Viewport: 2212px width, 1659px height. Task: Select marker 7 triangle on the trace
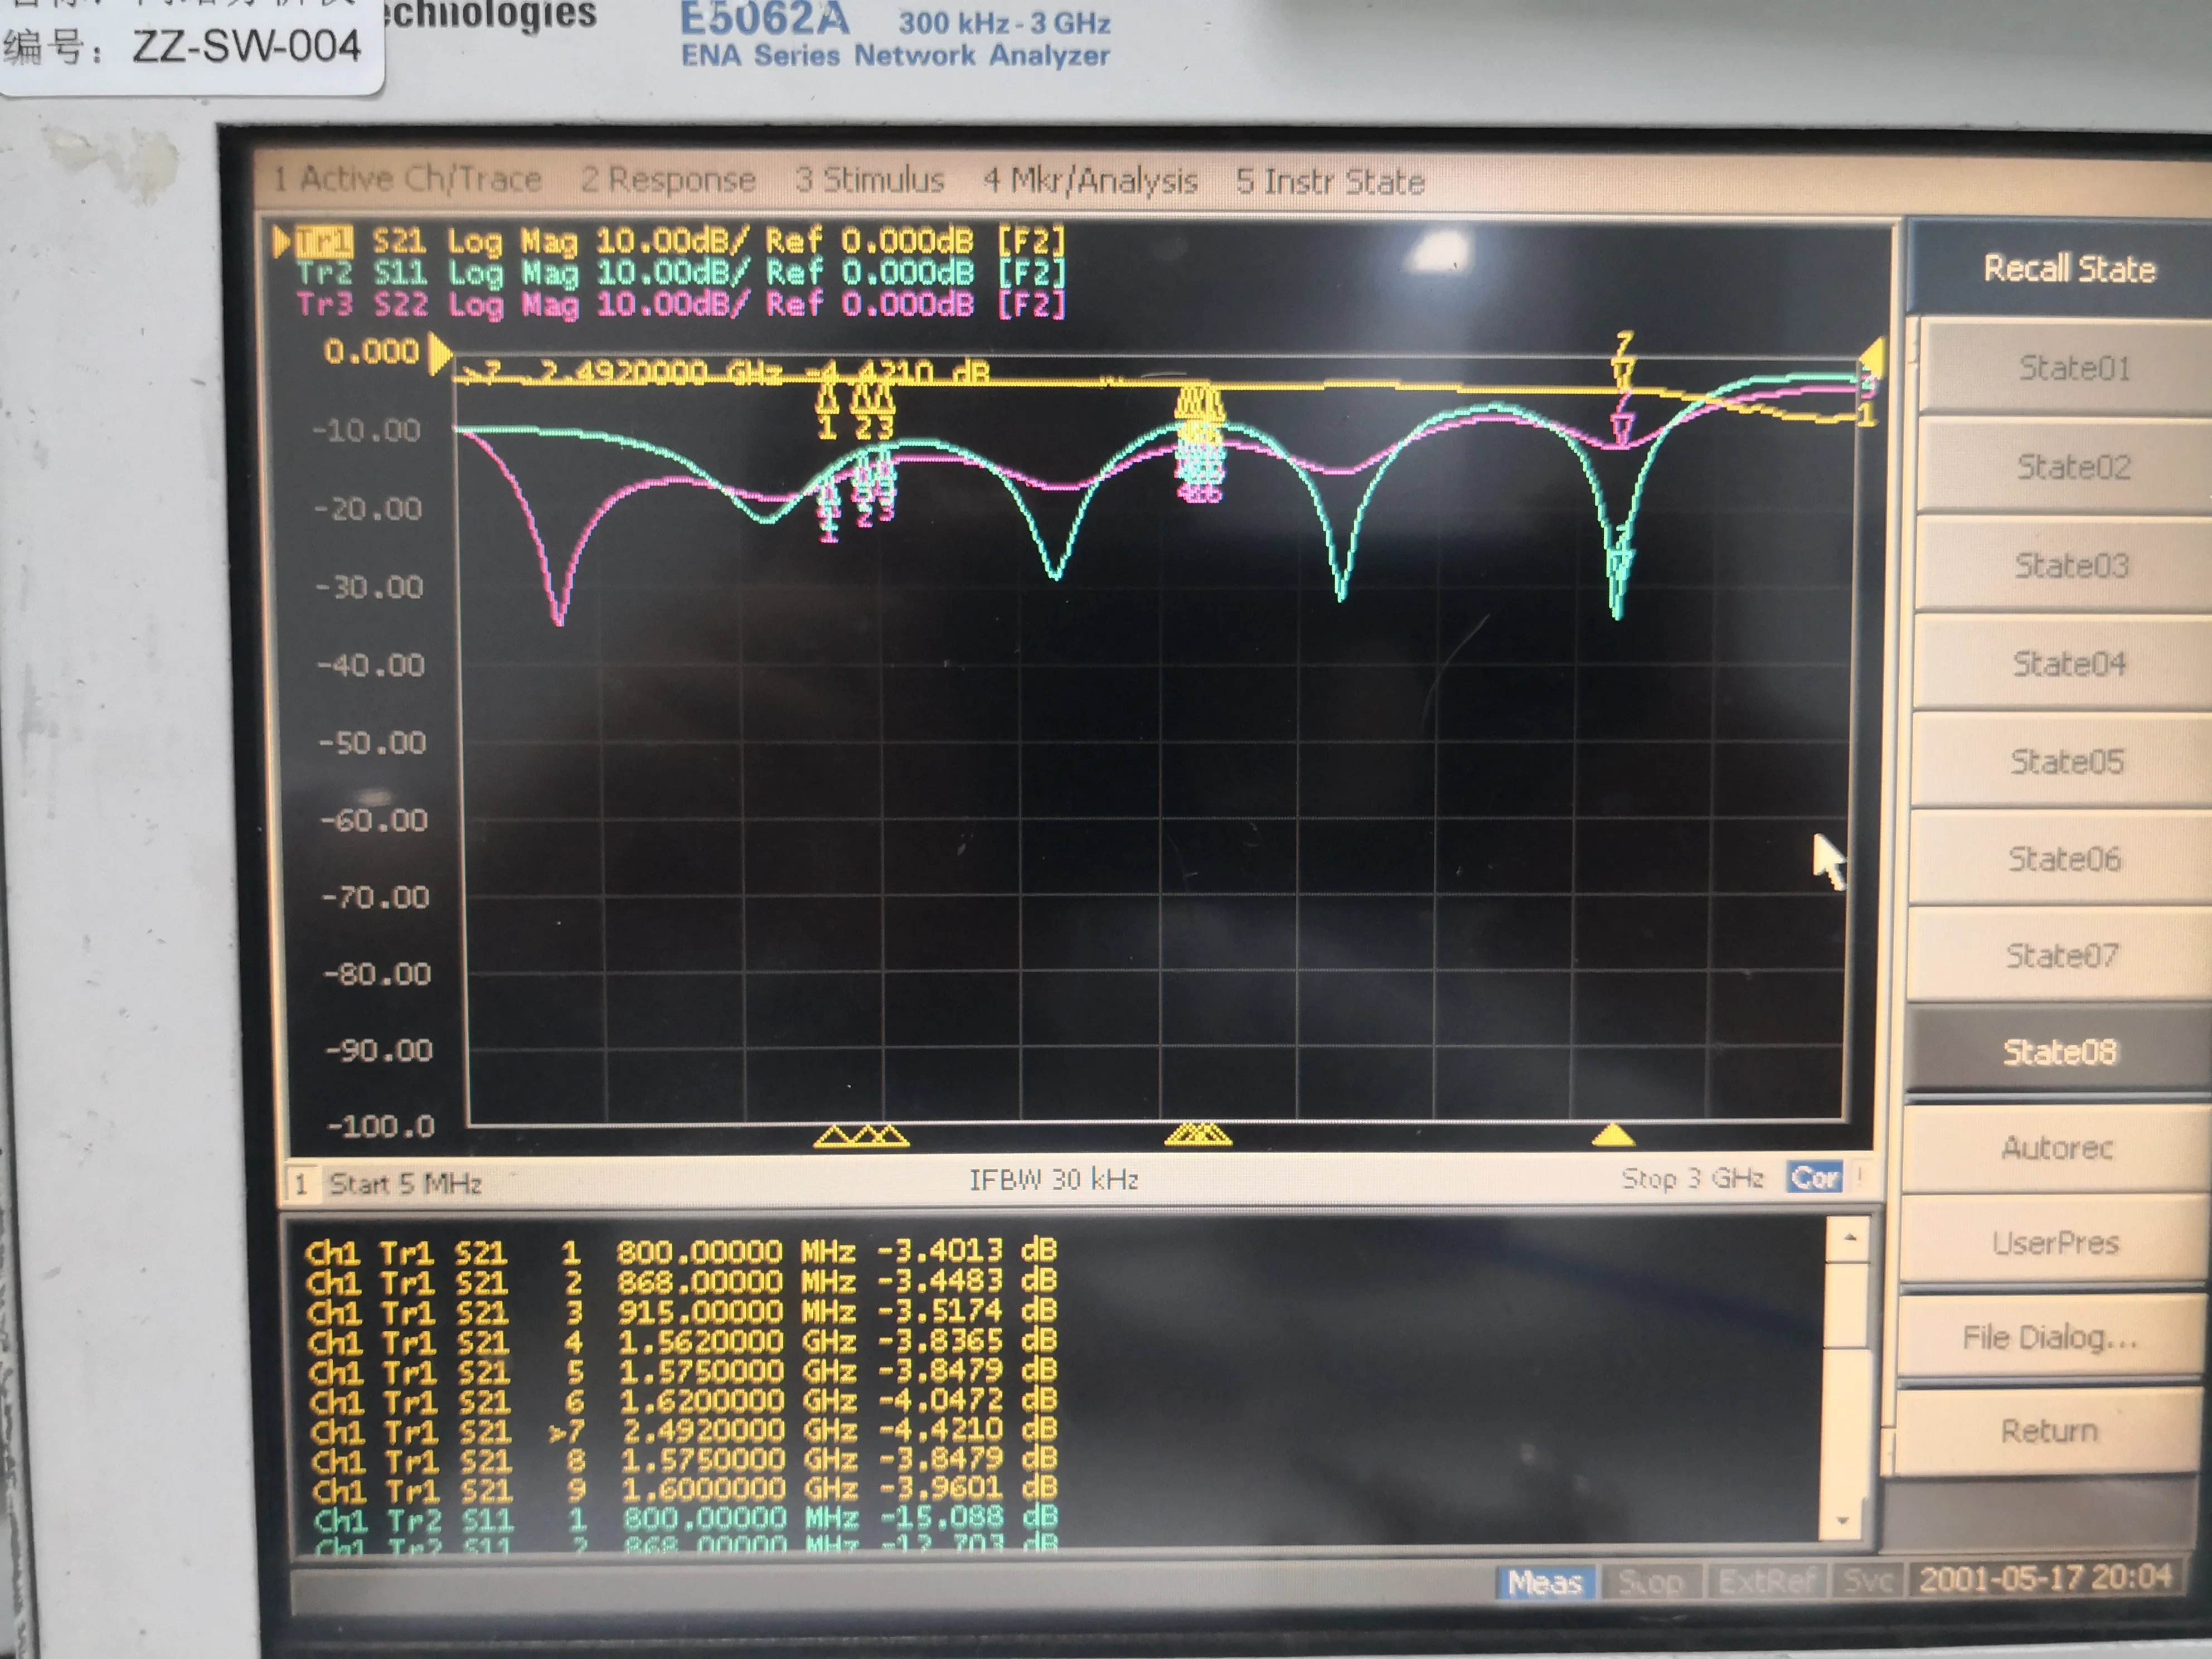(x=1623, y=372)
